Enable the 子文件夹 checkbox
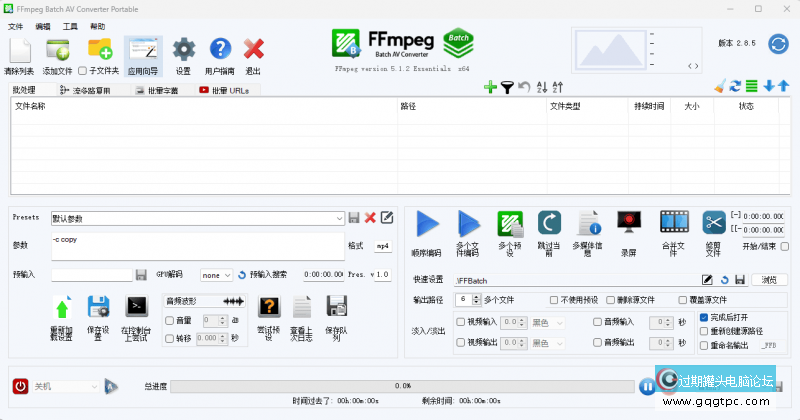 click(x=83, y=71)
